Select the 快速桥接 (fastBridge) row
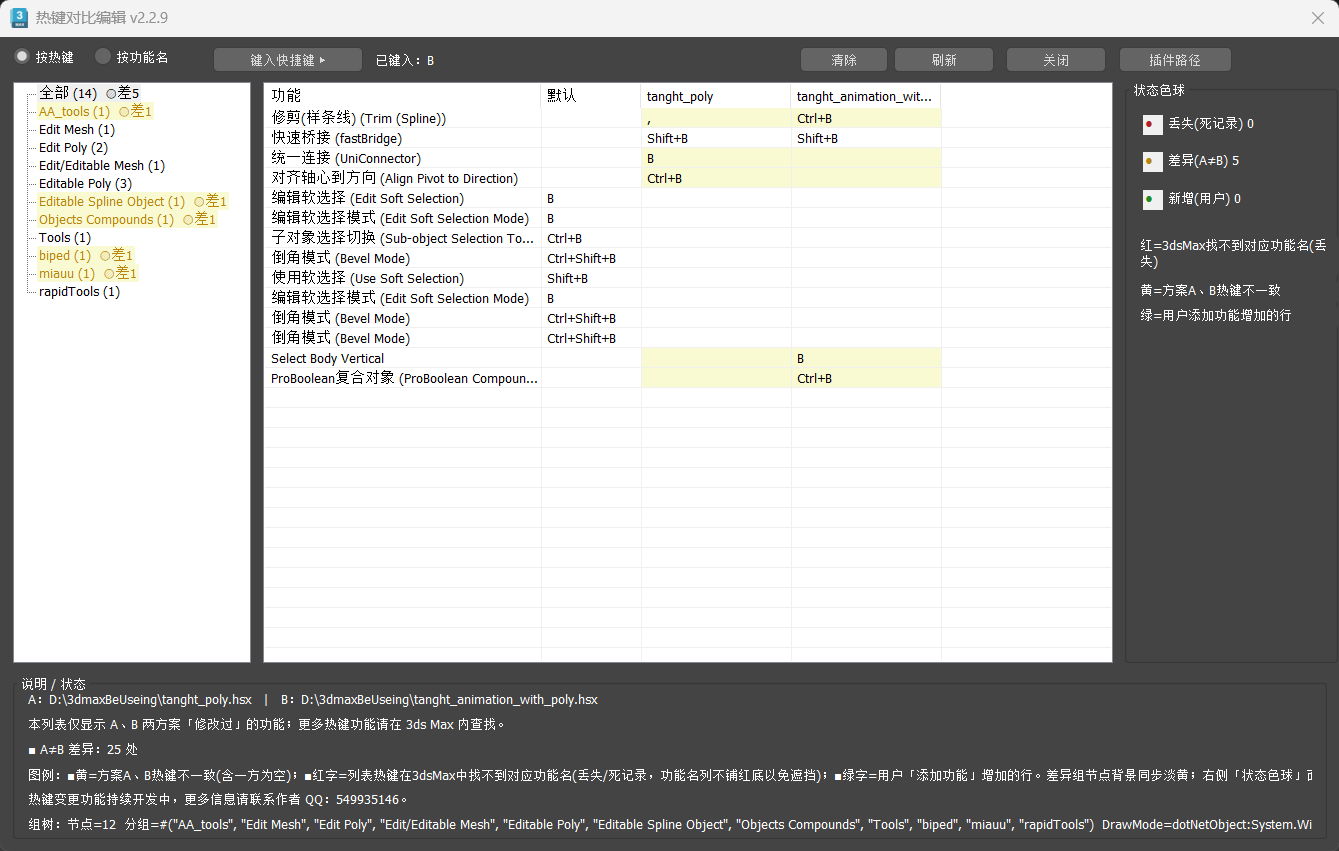 pos(603,138)
